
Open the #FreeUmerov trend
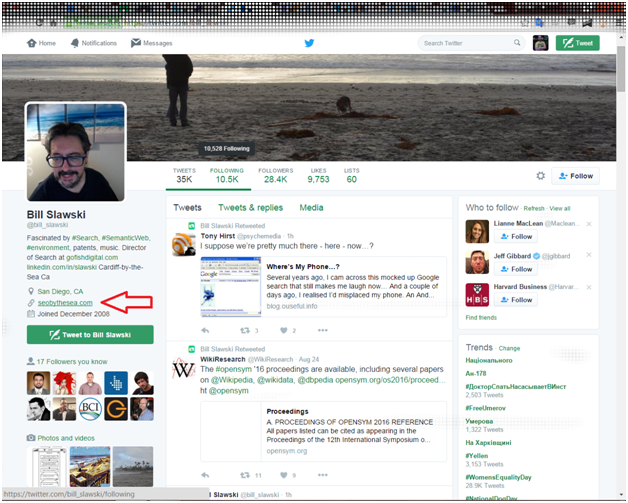(x=485, y=408)
